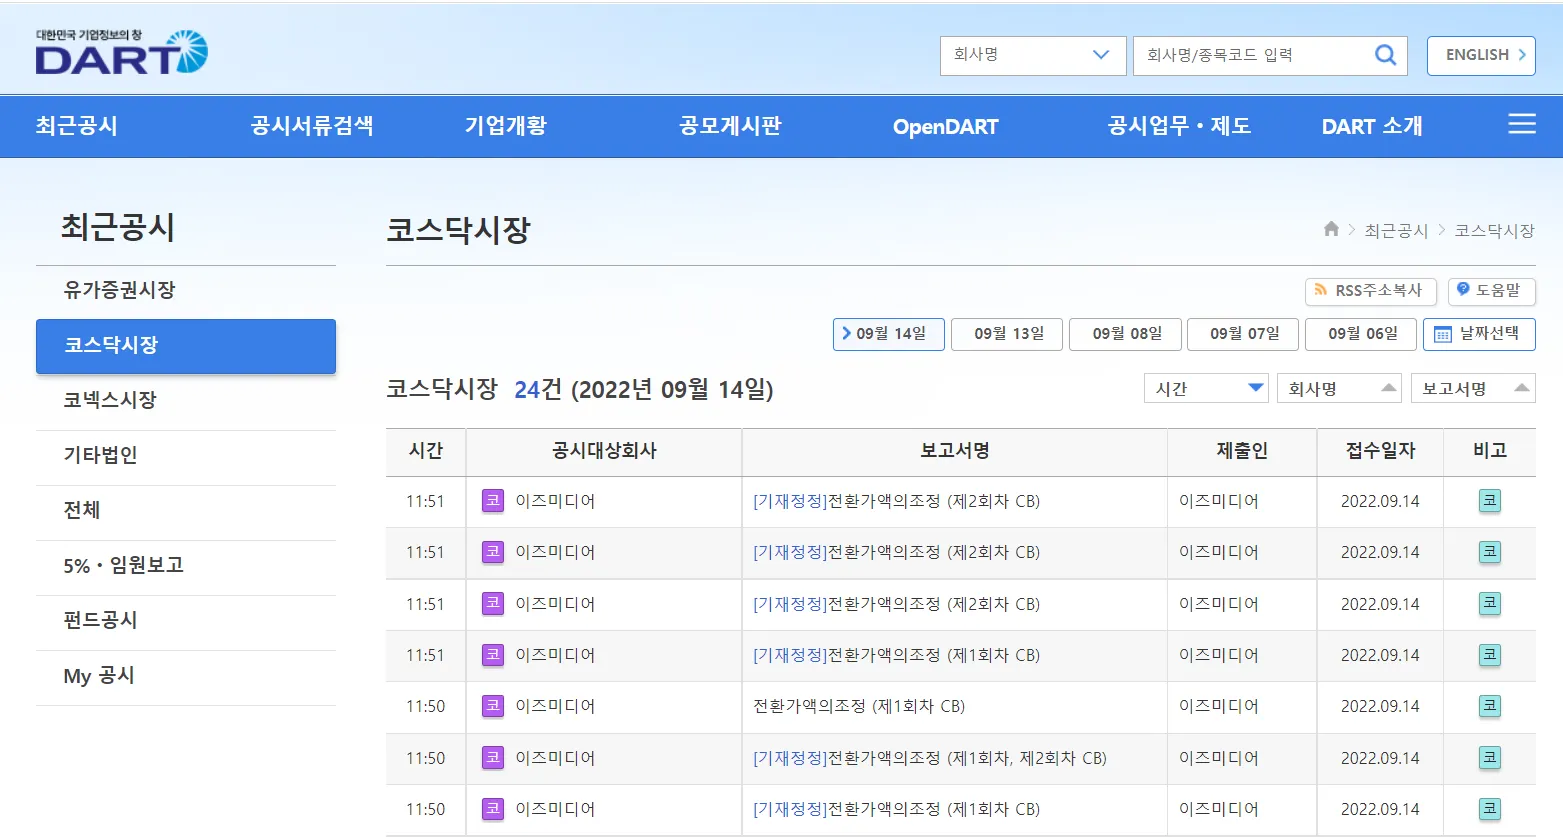Select 전체 in the sidebar
1563x837 pixels.
click(186, 510)
